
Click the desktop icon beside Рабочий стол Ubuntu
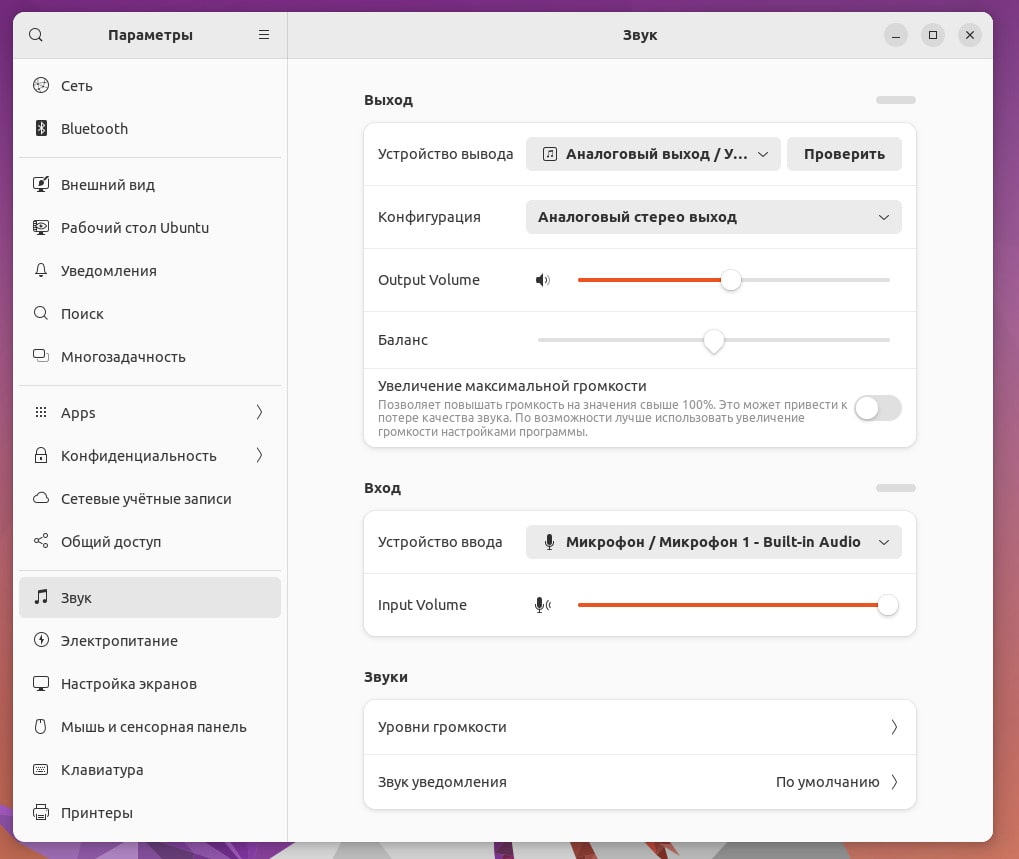pyautogui.click(x=41, y=227)
